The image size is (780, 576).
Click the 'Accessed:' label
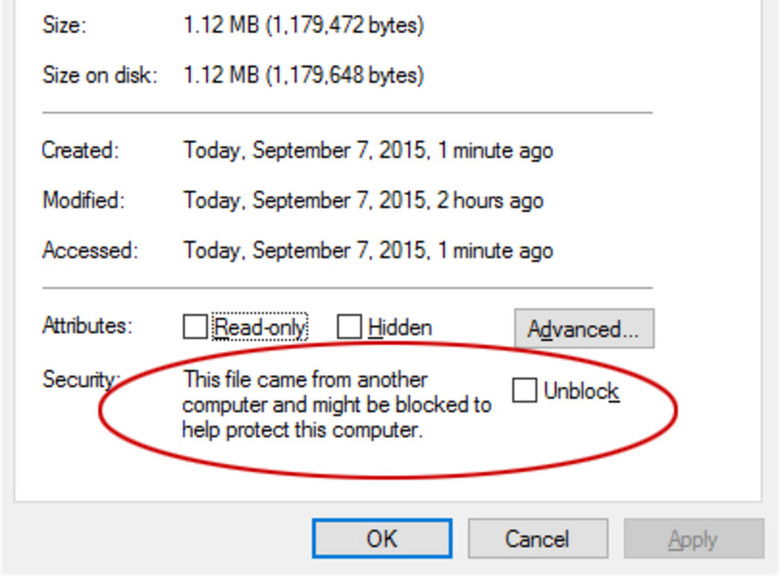[x=88, y=250]
